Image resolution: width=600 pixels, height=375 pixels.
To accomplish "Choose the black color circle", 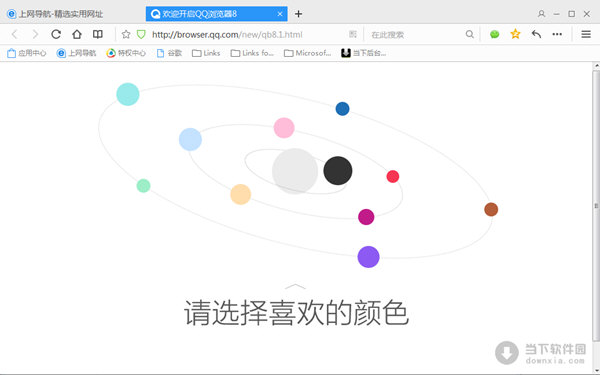I will tap(338, 171).
